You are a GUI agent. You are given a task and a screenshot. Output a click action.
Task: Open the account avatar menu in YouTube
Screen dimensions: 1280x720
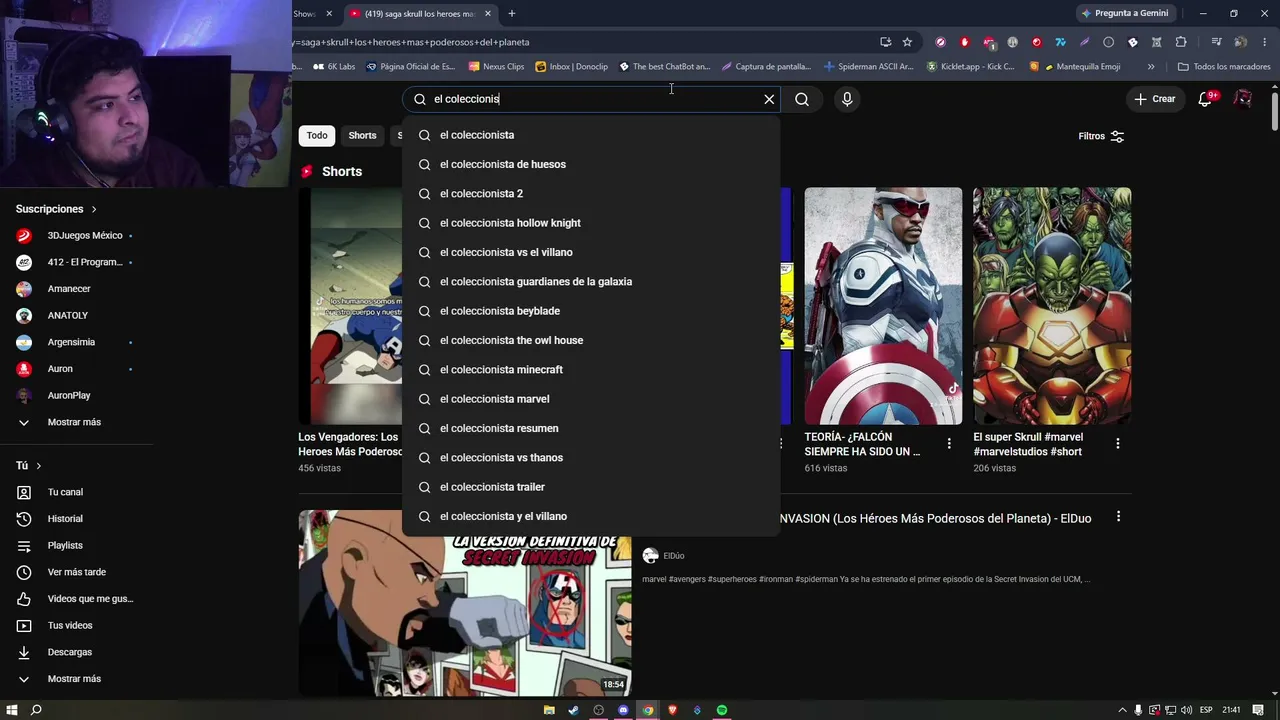click(x=1243, y=99)
